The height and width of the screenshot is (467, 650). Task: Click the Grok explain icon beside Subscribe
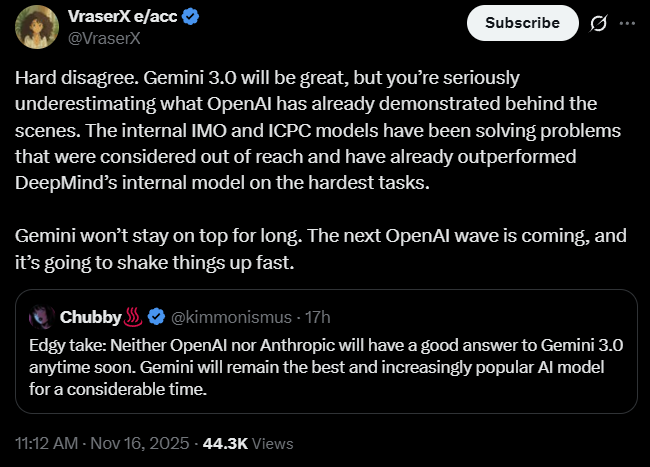pyautogui.click(x=599, y=22)
